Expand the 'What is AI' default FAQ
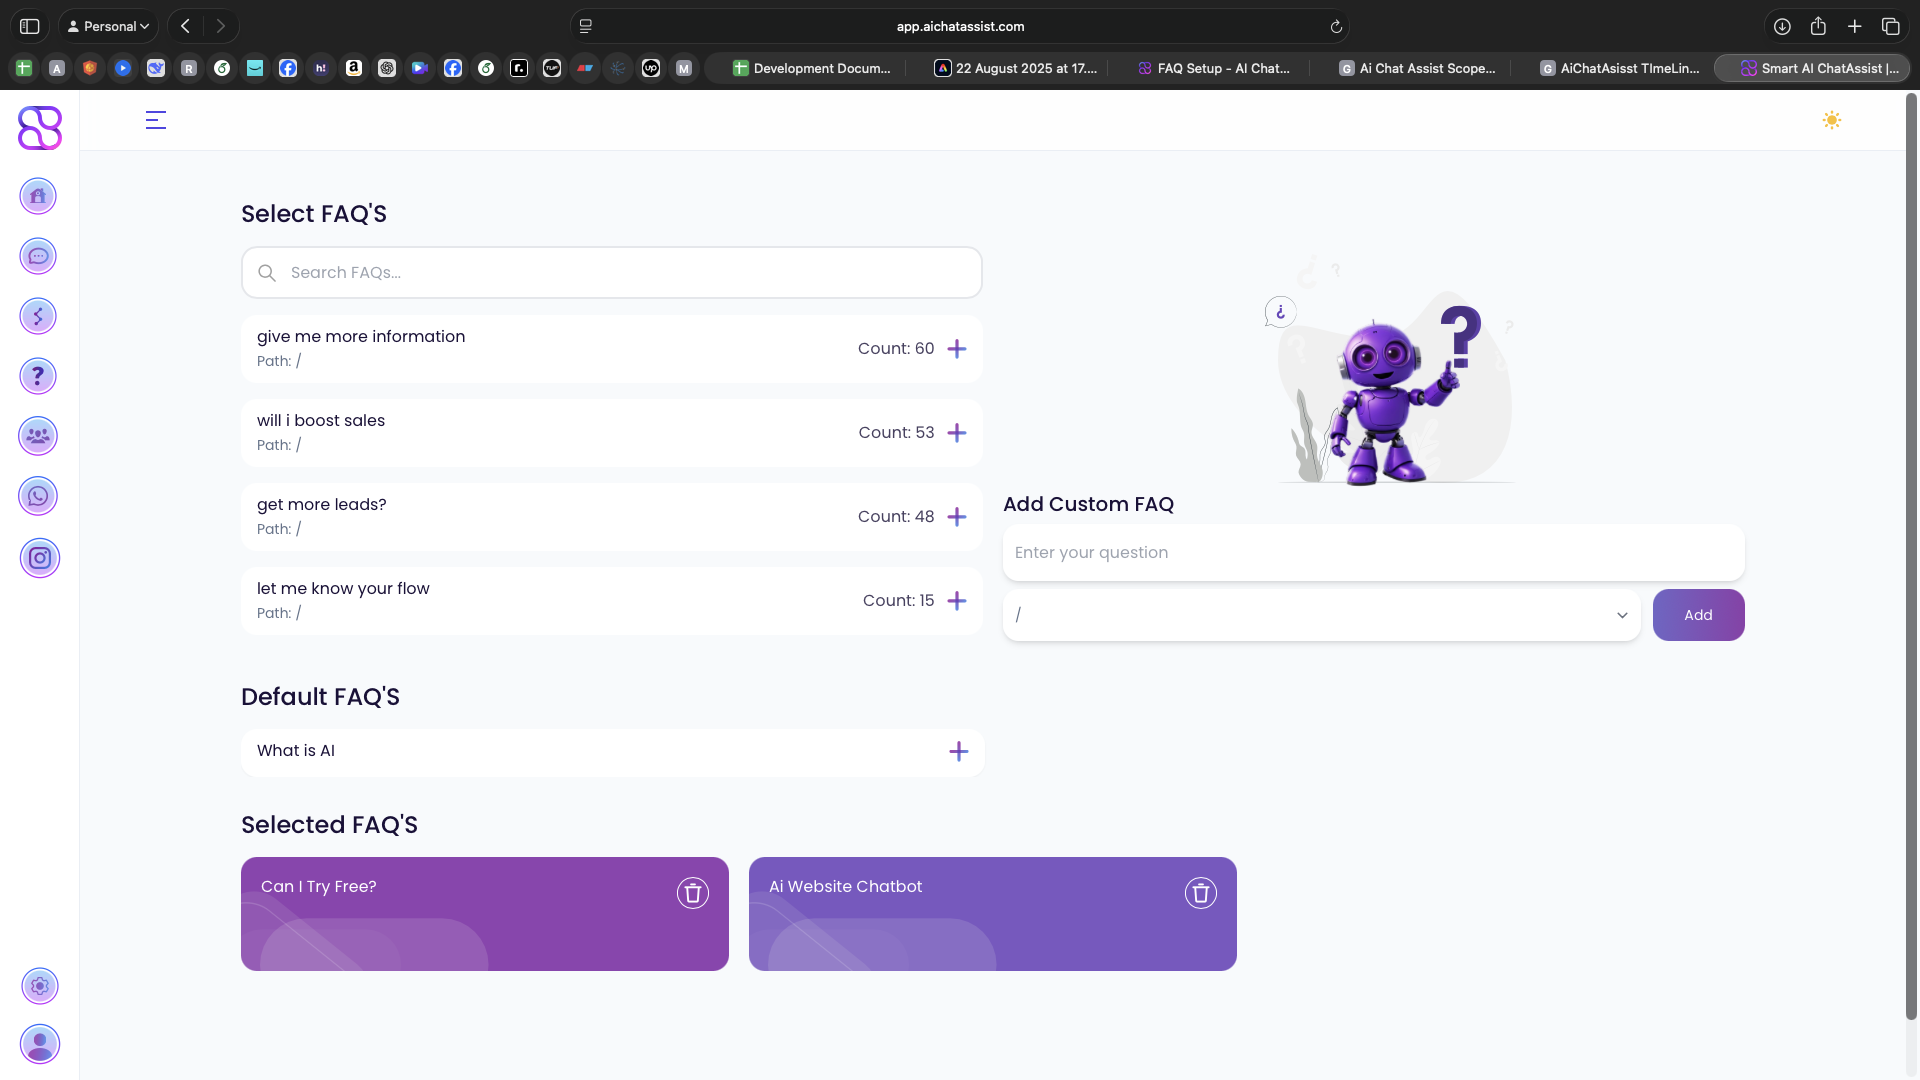1920x1080 pixels. click(x=959, y=751)
